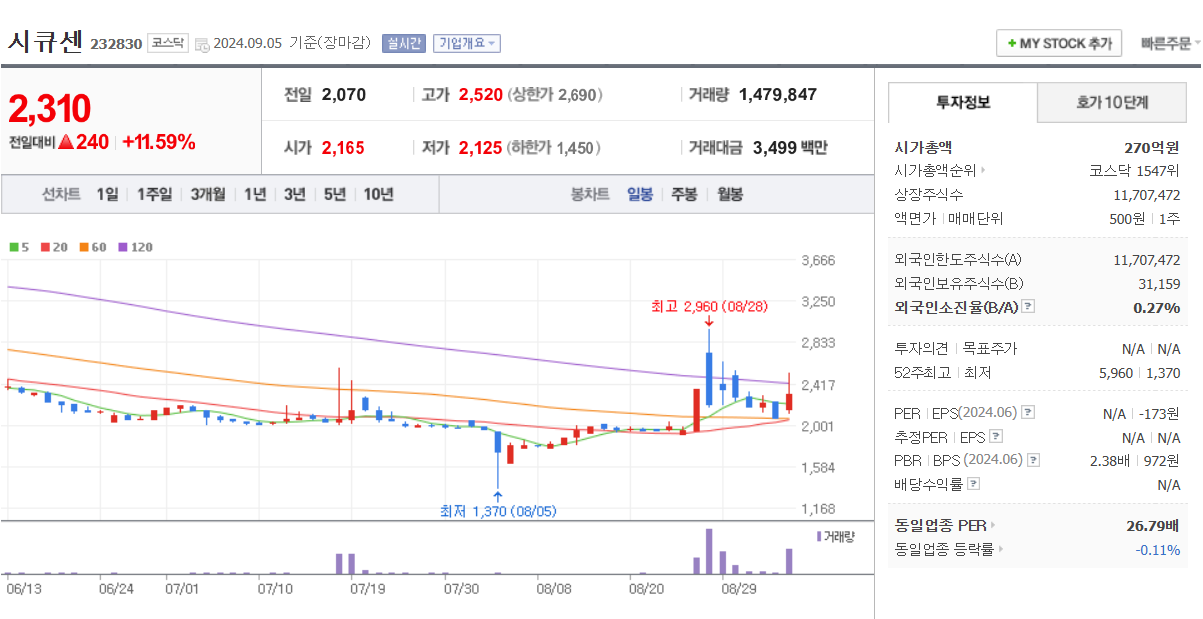Image resolution: width=1203 pixels, height=619 pixels.
Task: Expand the 시가총액순위 arrow
Action: tap(983, 171)
